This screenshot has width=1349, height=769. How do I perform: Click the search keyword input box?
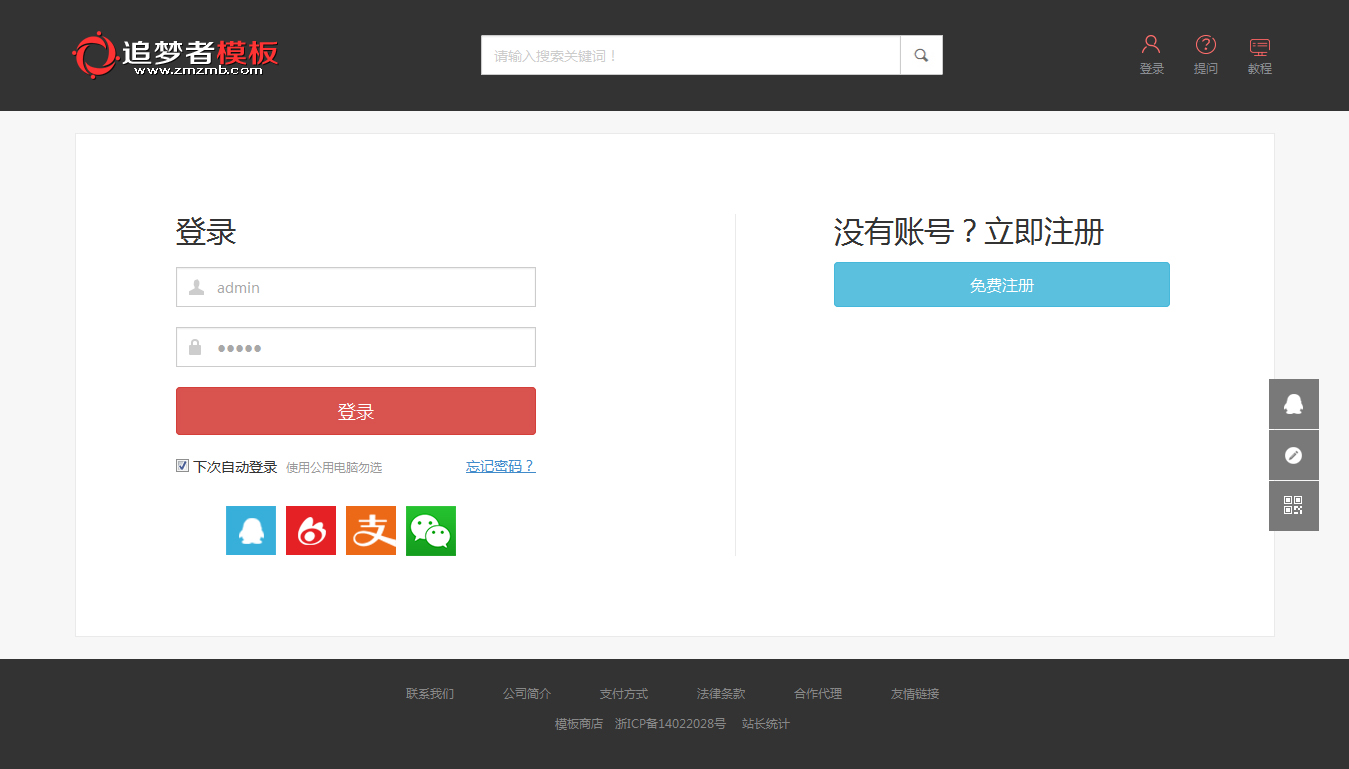(690, 55)
